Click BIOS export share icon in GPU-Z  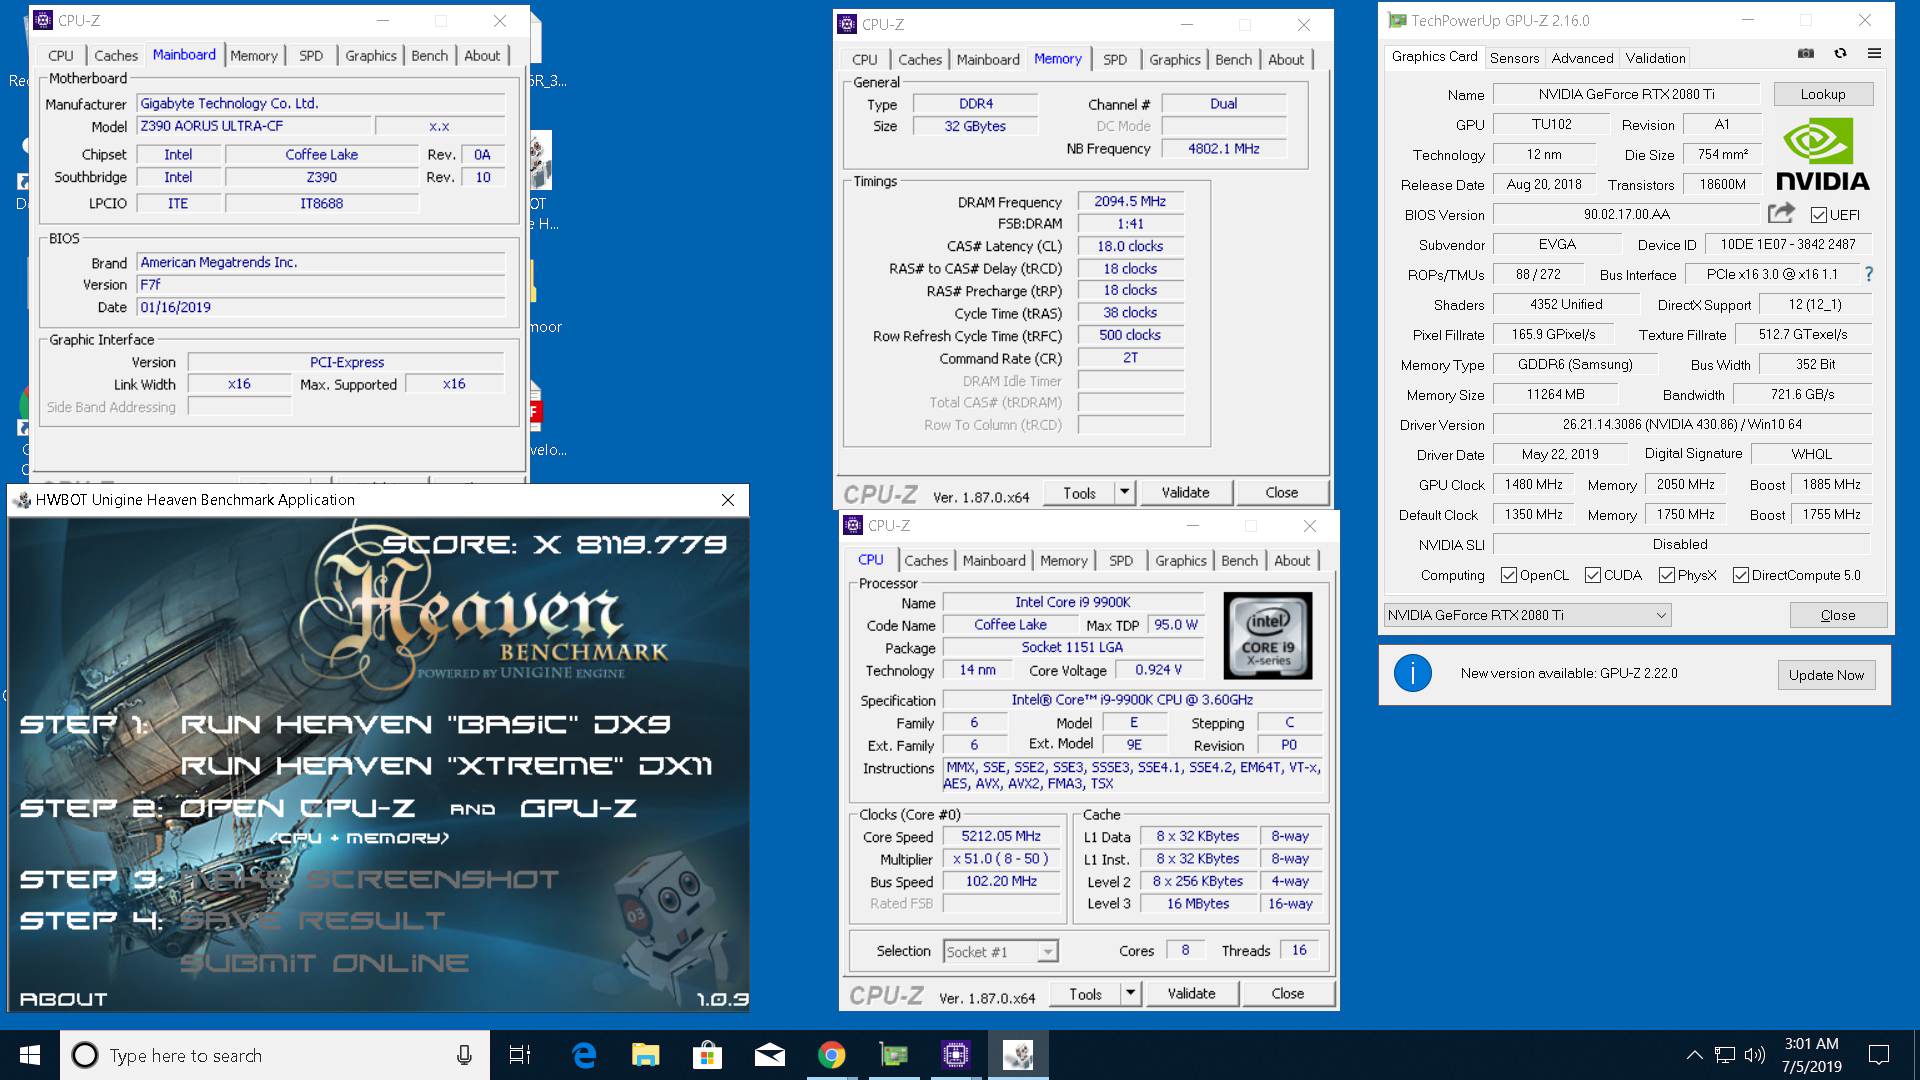coord(1780,213)
